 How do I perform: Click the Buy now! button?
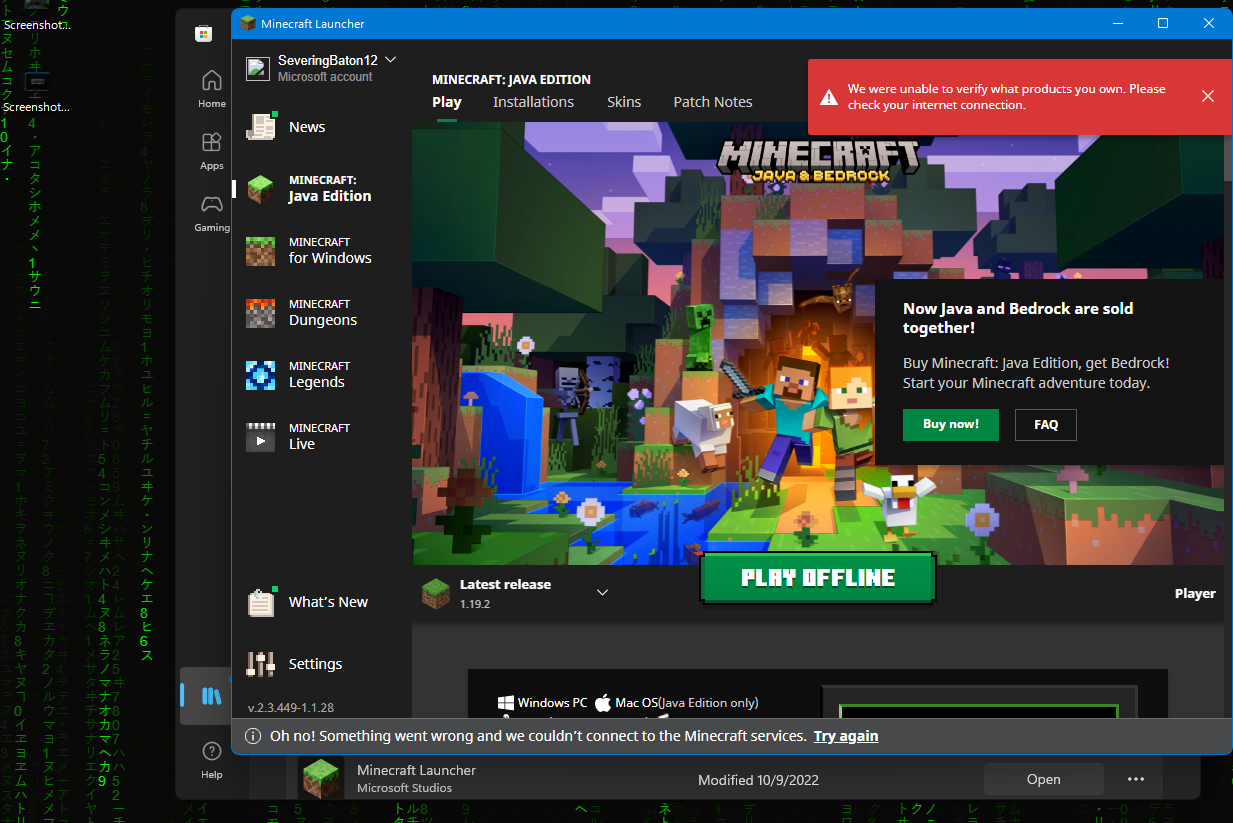click(x=950, y=424)
